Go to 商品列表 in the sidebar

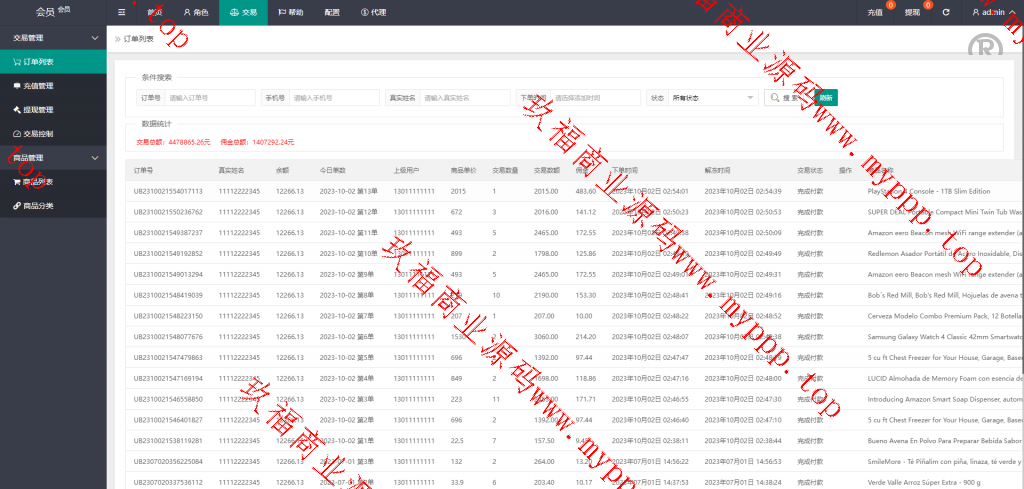38,182
